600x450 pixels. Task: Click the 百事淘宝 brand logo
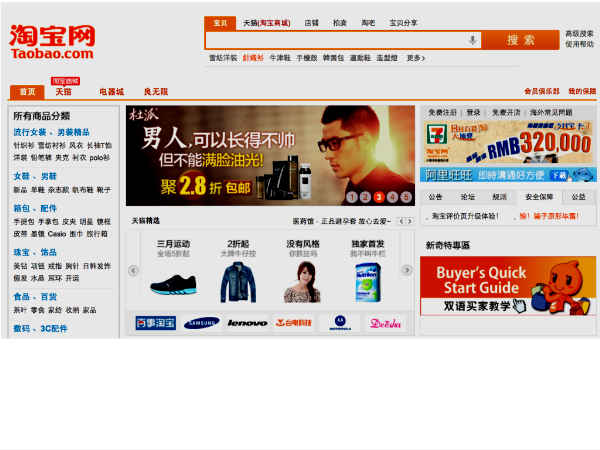pyautogui.click(x=156, y=323)
